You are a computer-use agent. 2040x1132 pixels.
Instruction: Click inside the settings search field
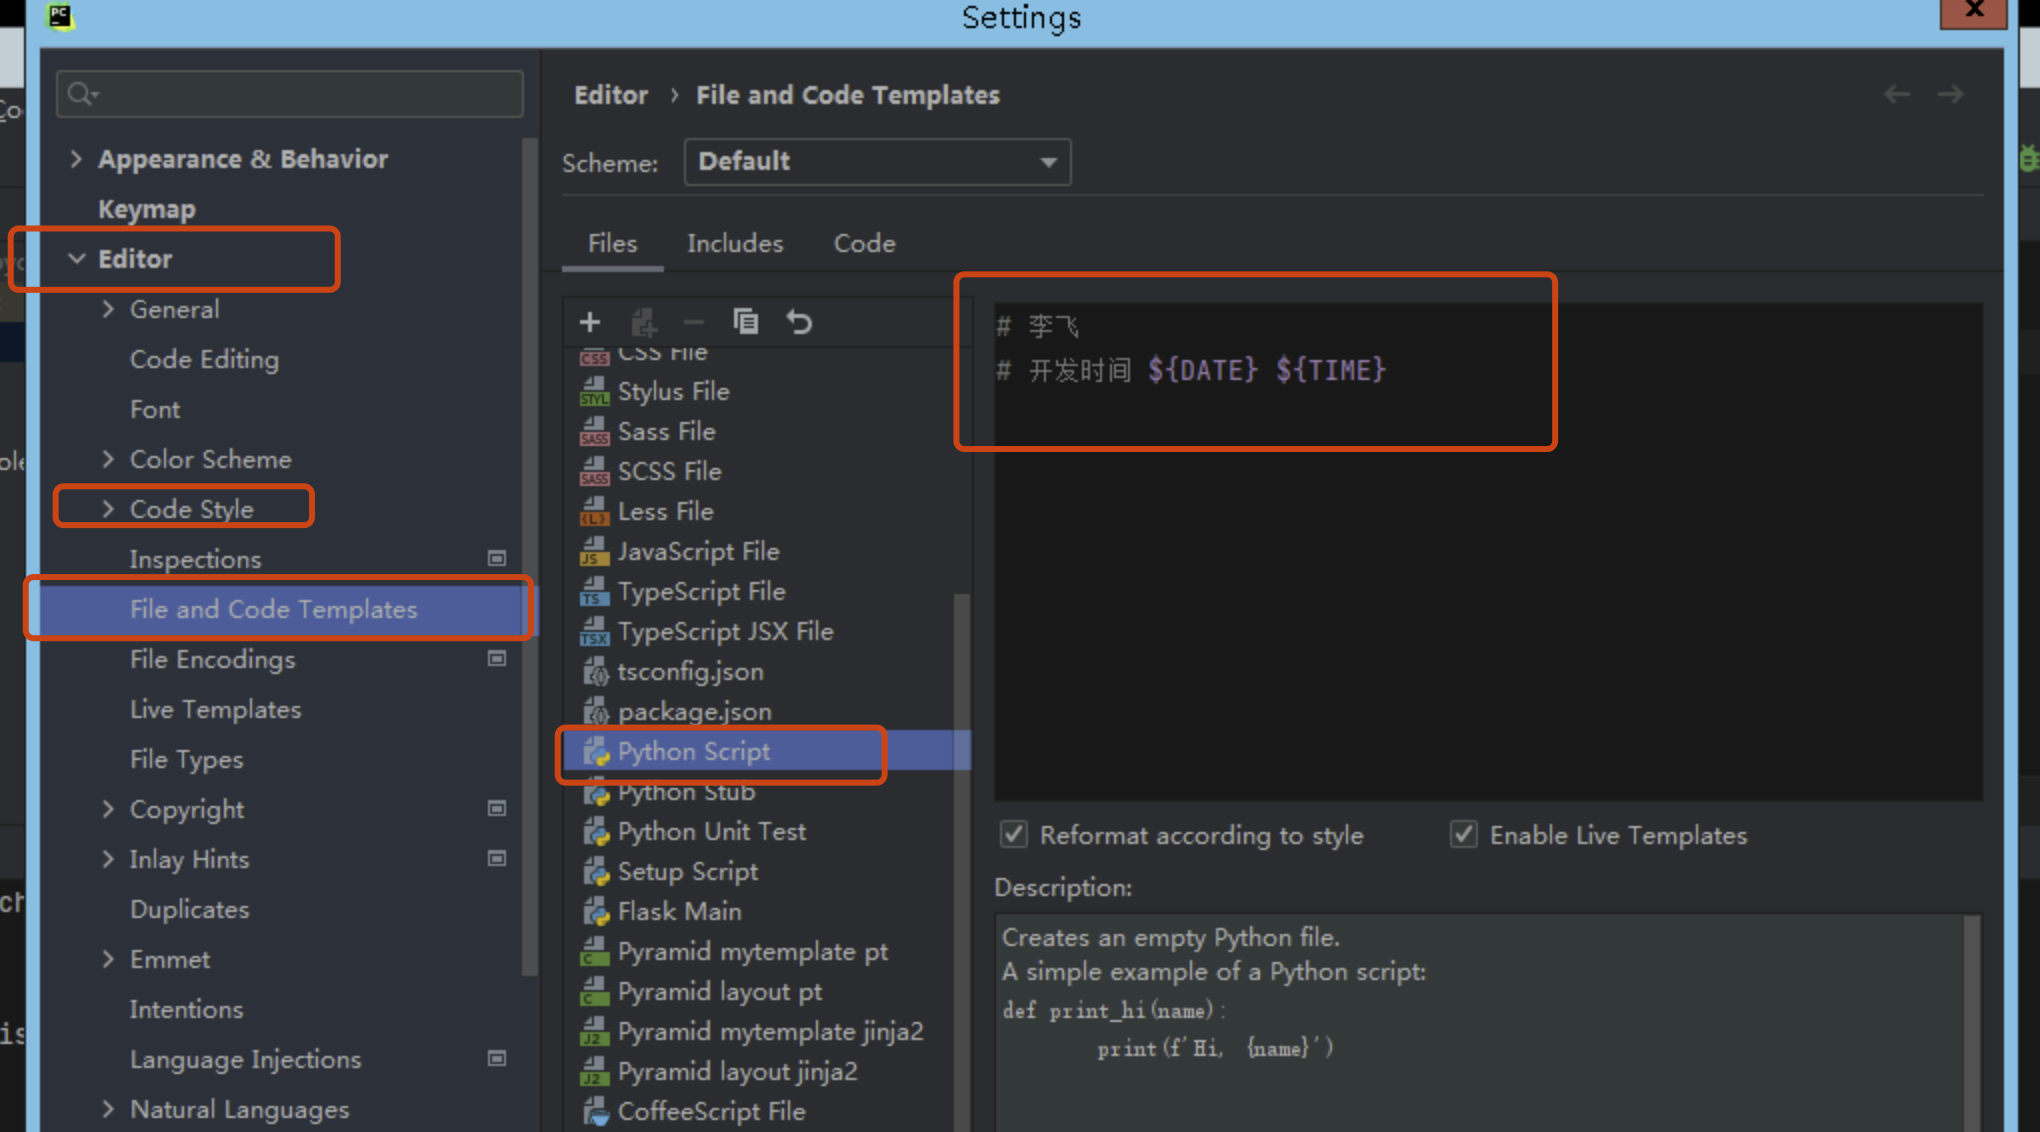pos(300,94)
